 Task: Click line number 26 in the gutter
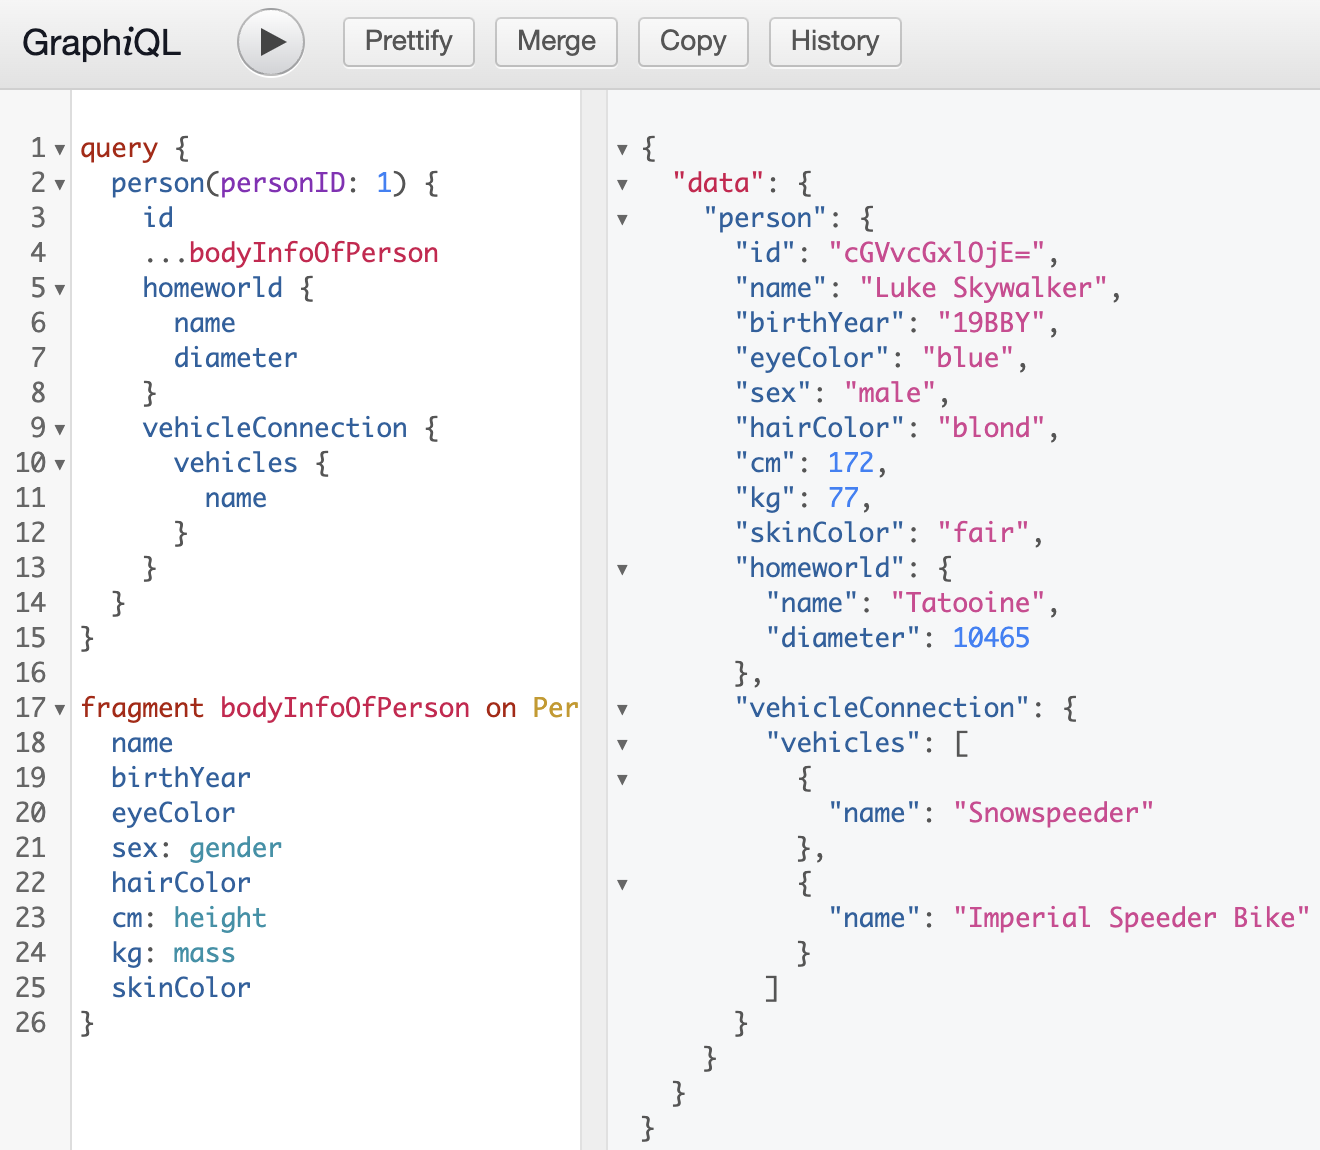pyautogui.click(x=31, y=1023)
